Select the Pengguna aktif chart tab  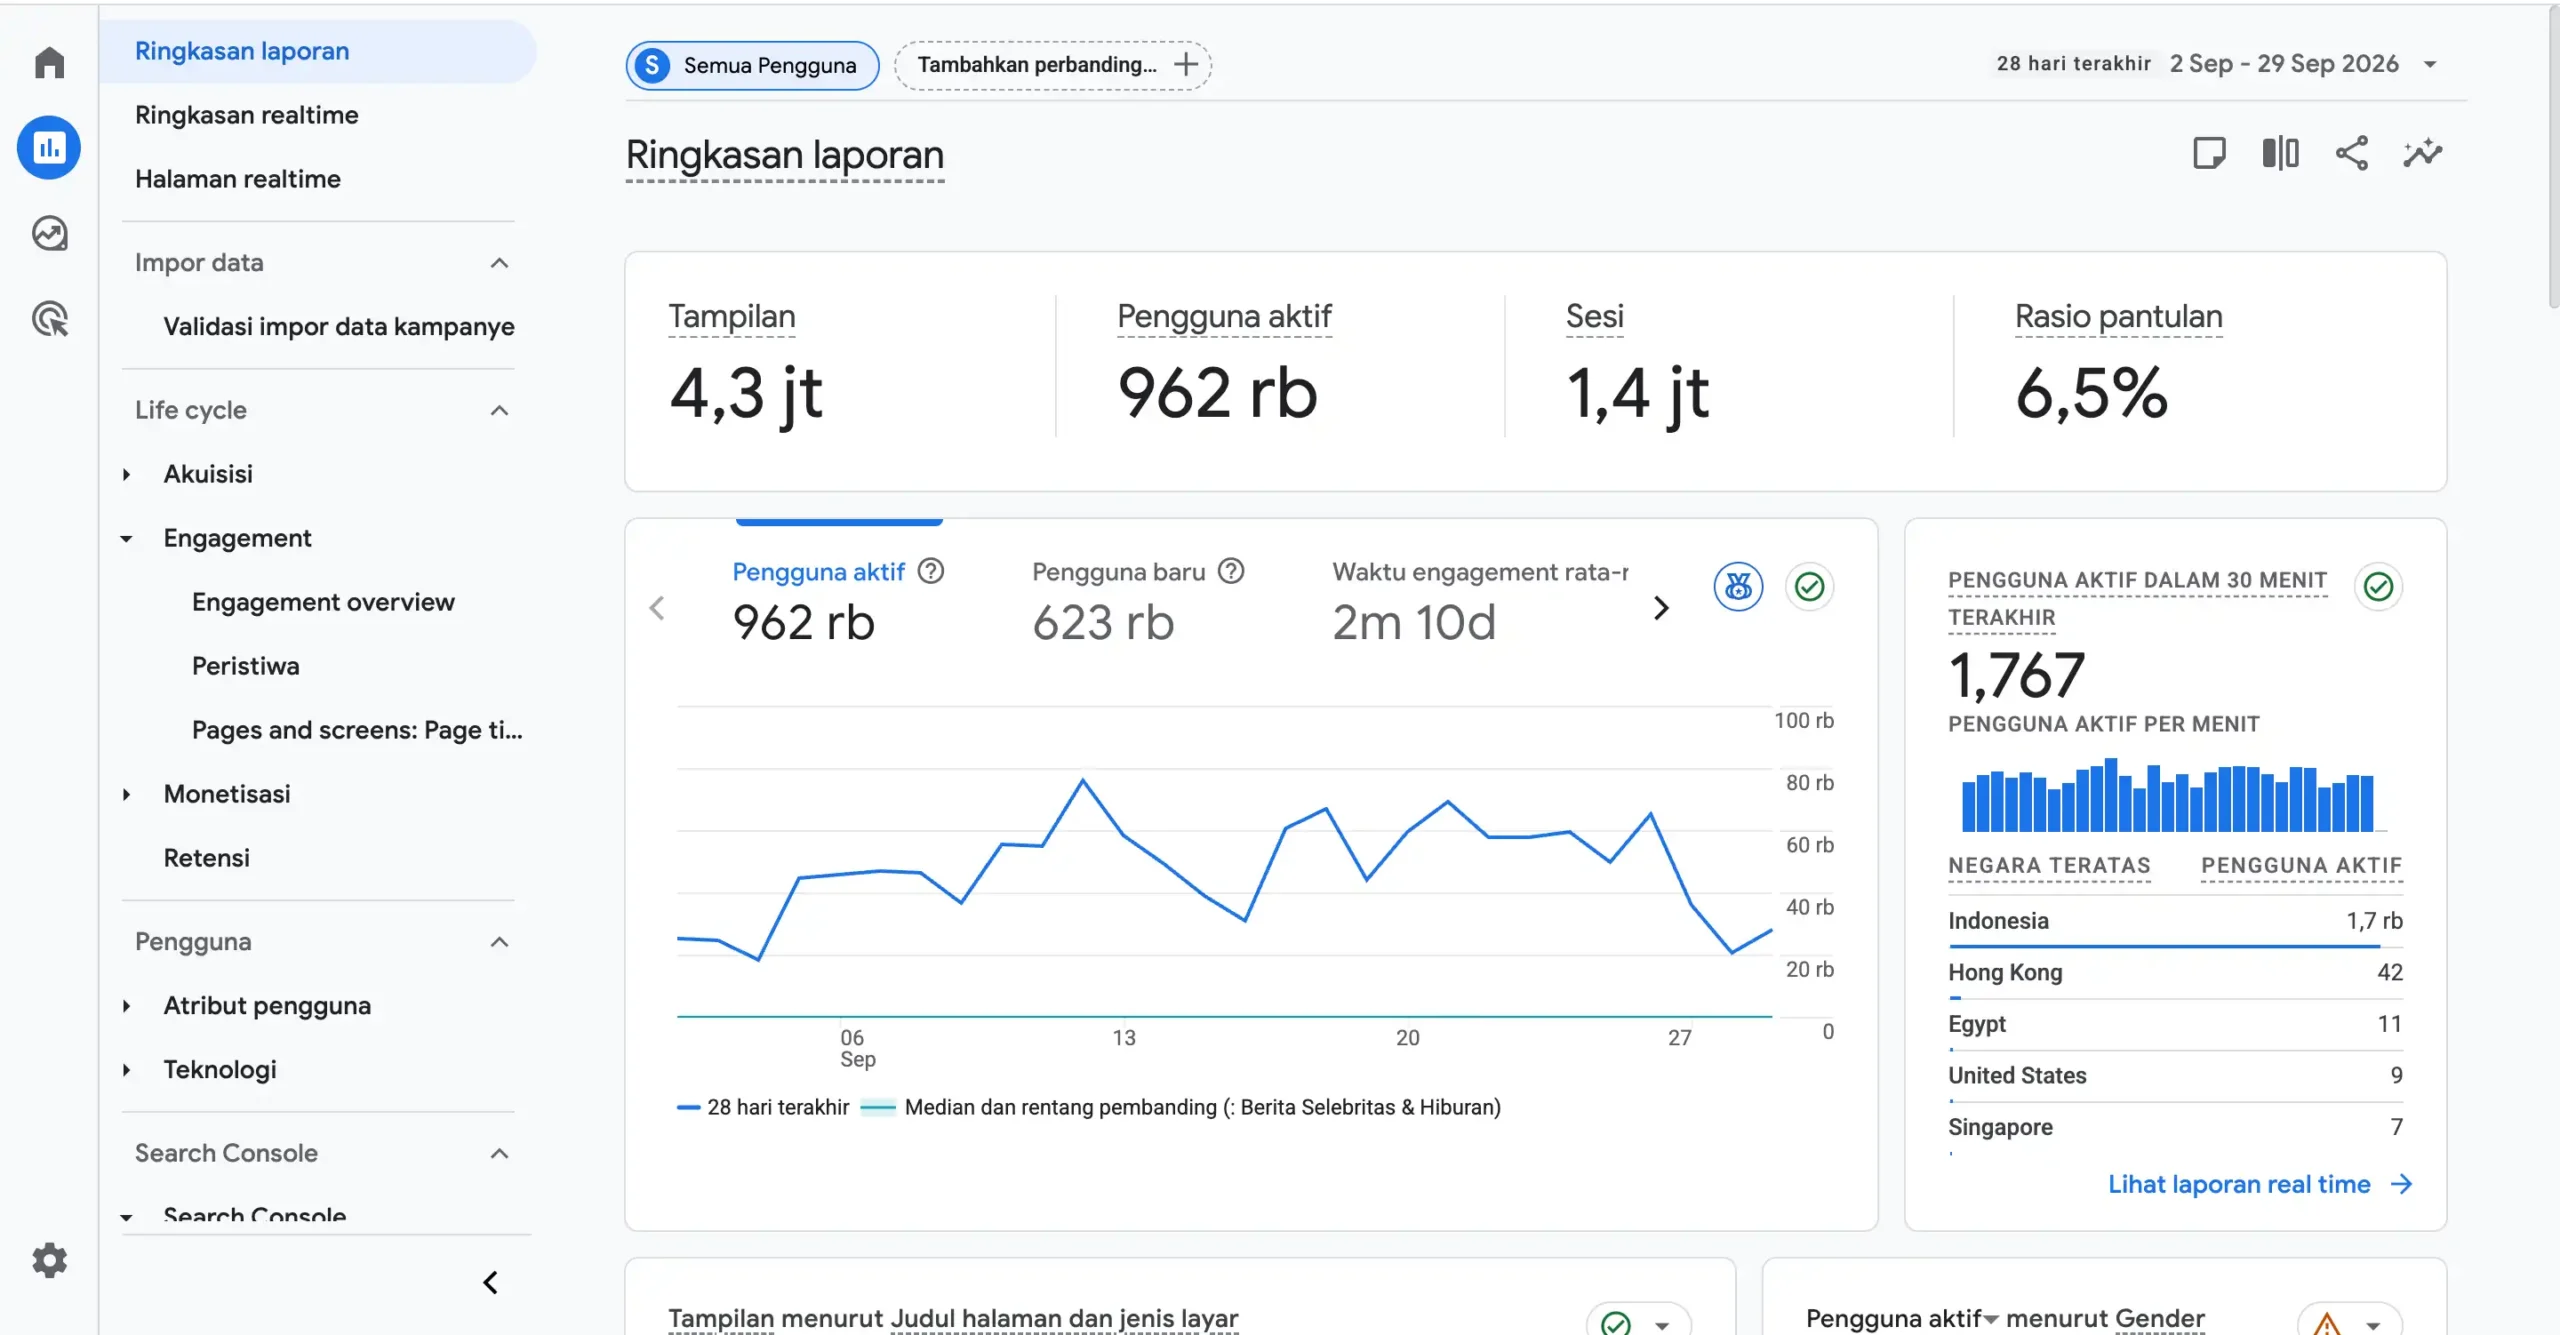pyautogui.click(x=837, y=600)
